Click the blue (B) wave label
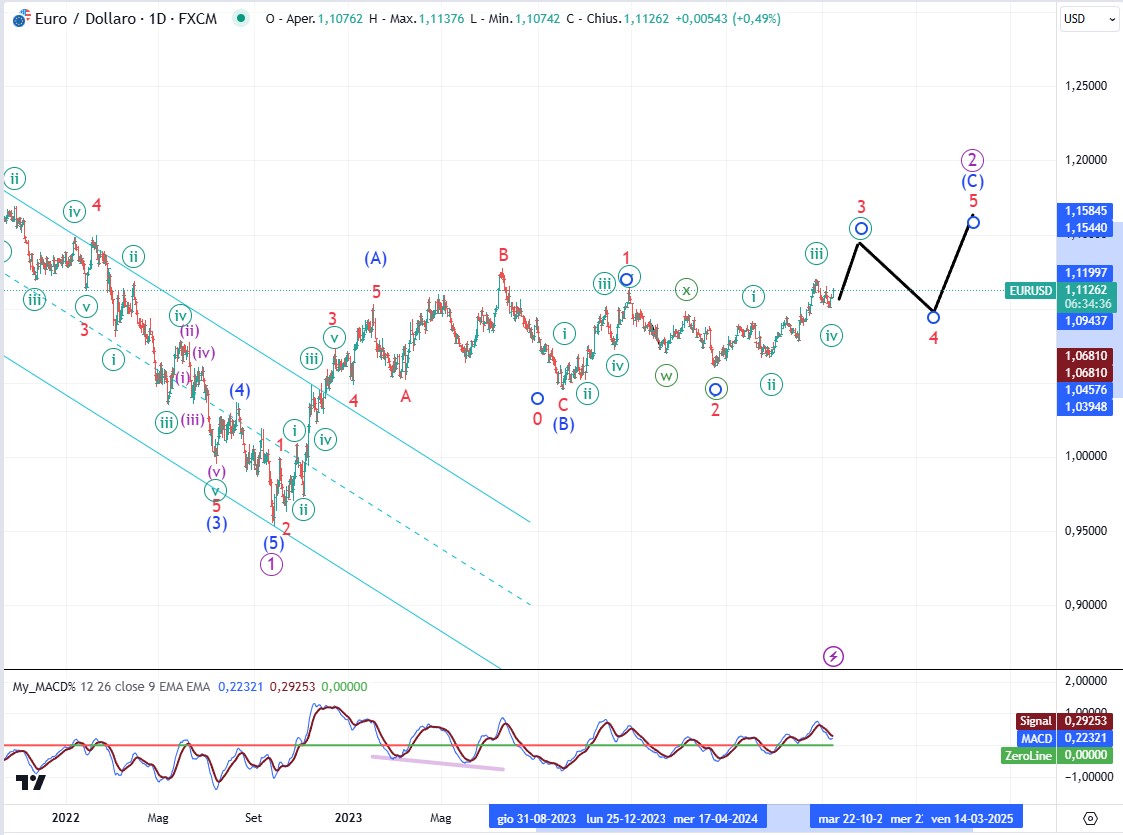Screen dimensions: 1123x835 pyautogui.click(x=563, y=424)
